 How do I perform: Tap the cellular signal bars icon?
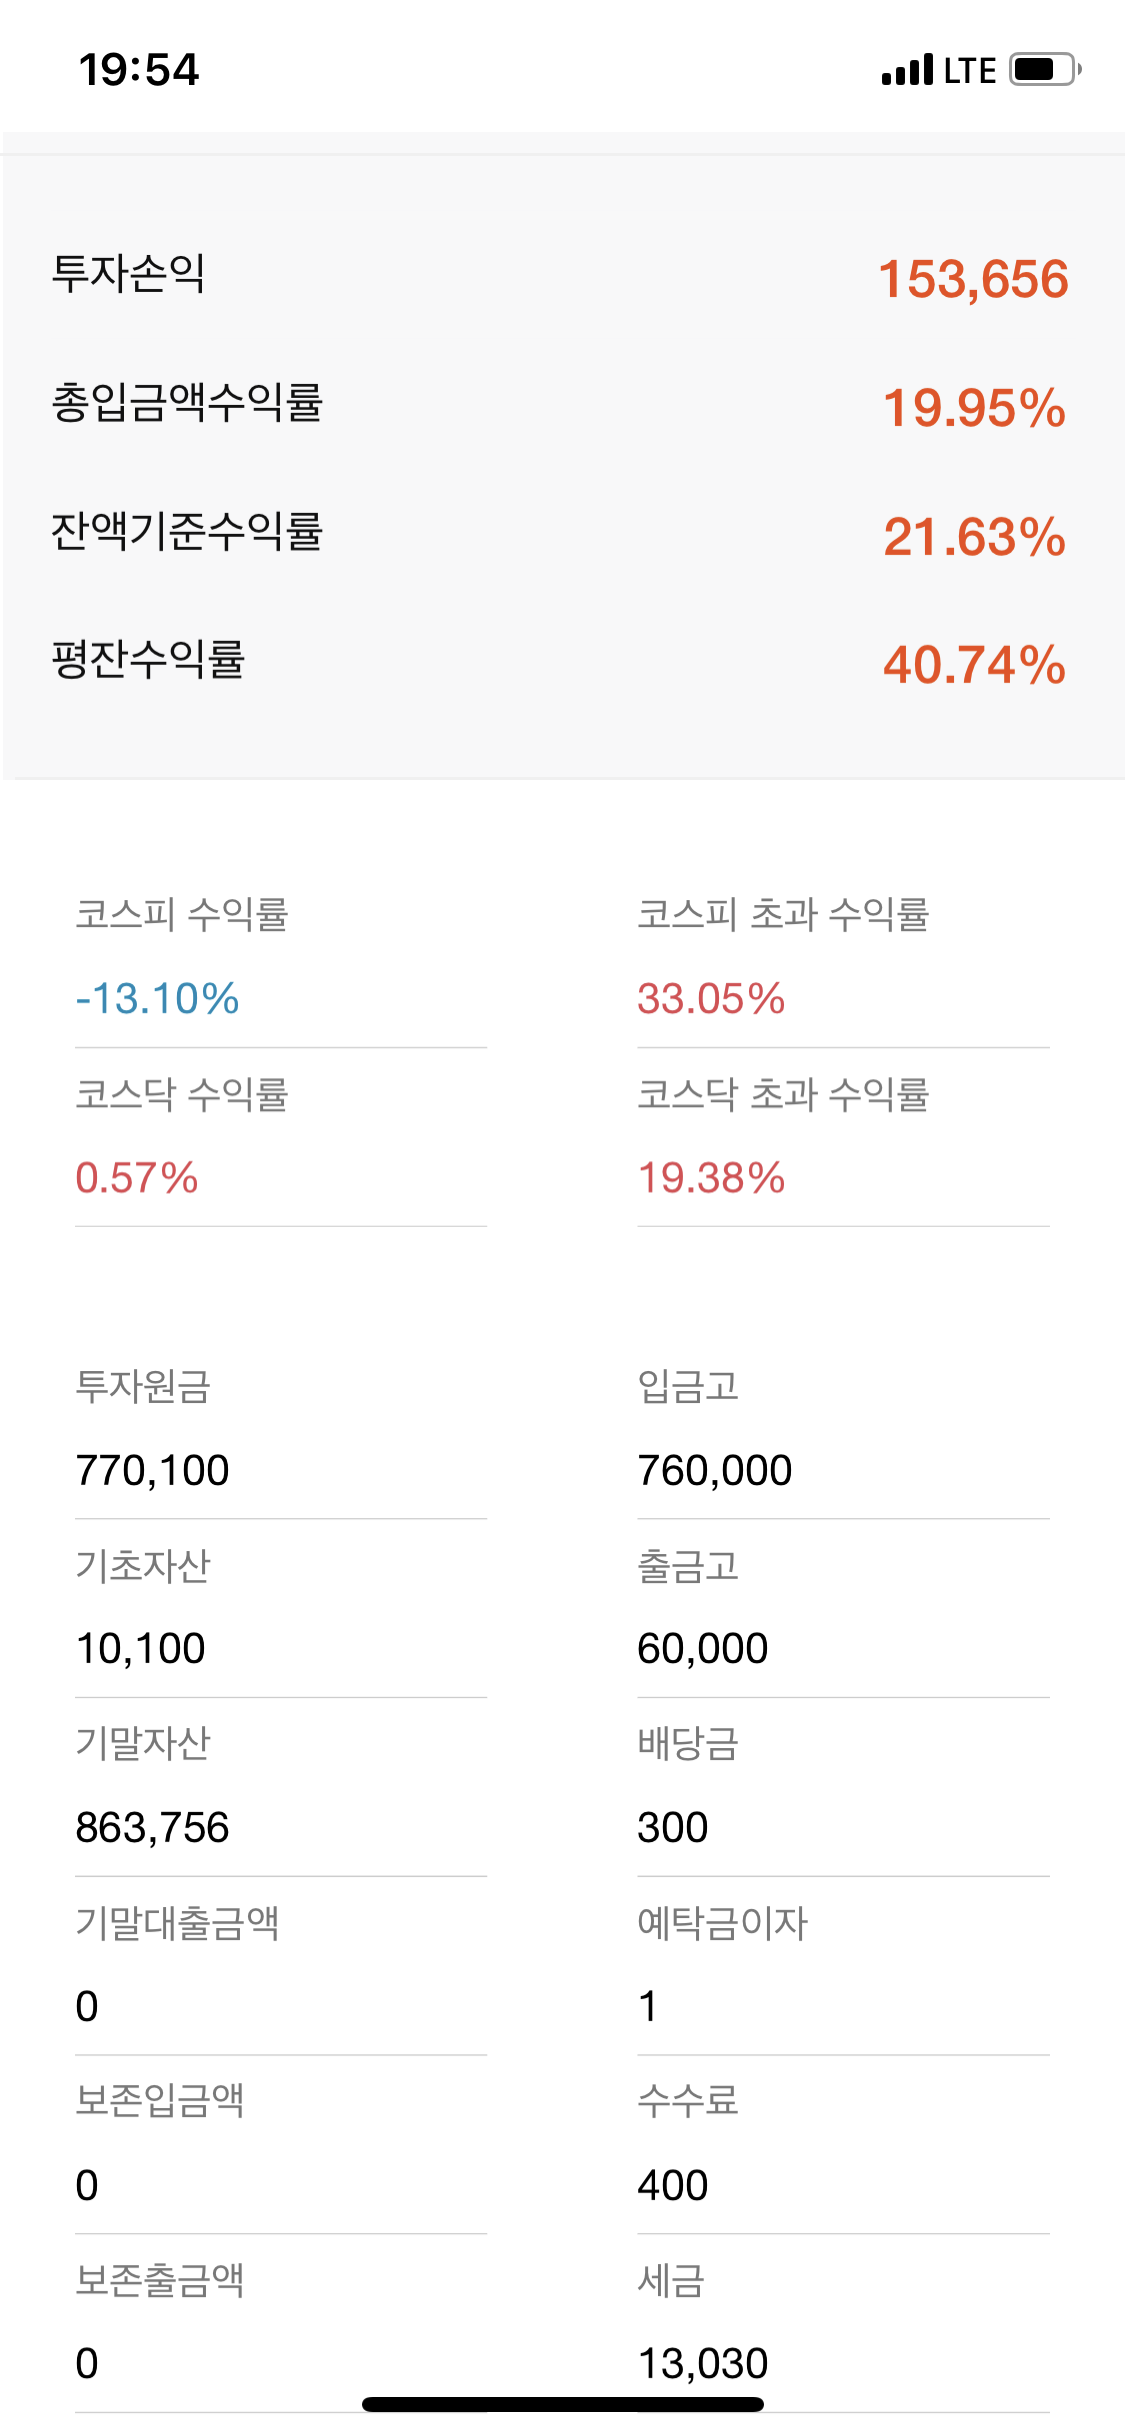tap(907, 71)
